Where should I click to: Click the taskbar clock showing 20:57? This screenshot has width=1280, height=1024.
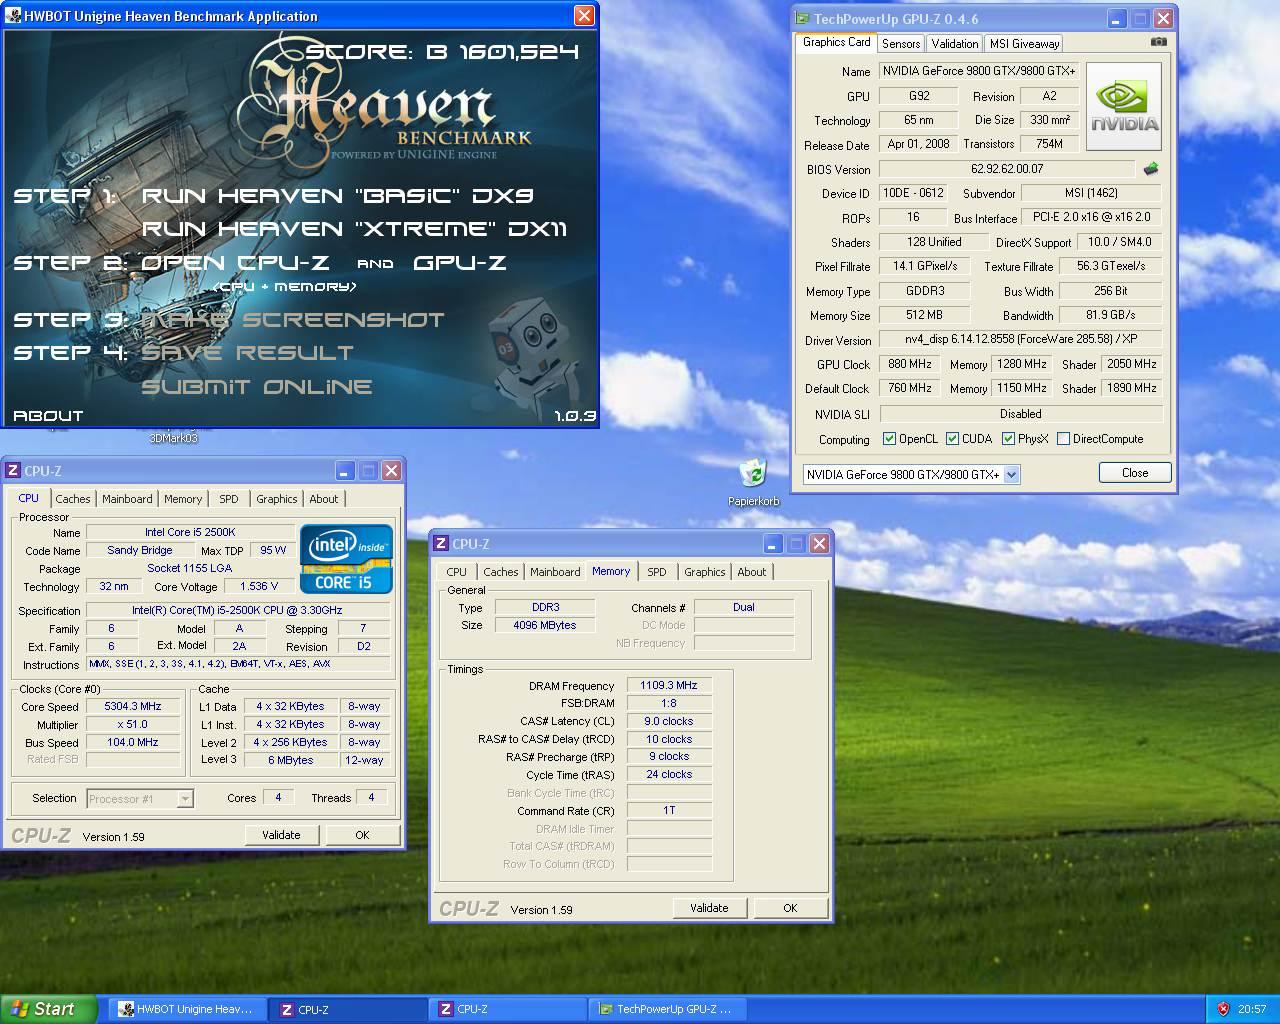point(1251,1009)
